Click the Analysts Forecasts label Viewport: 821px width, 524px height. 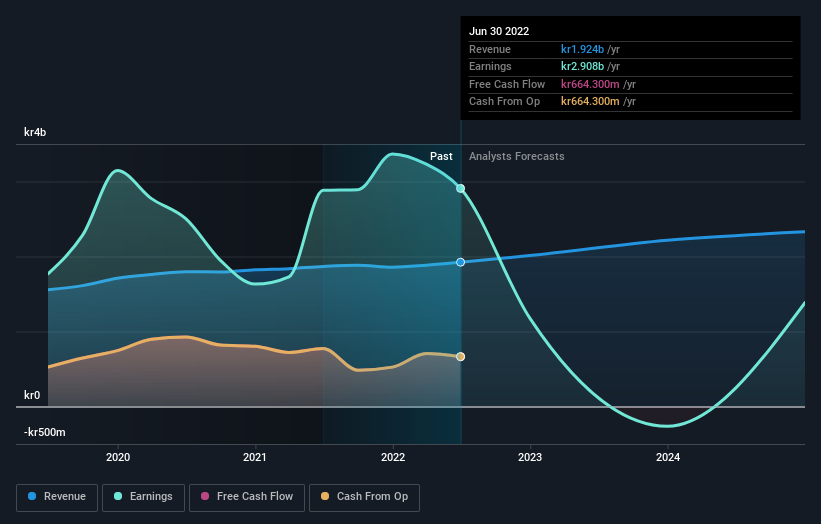point(516,157)
